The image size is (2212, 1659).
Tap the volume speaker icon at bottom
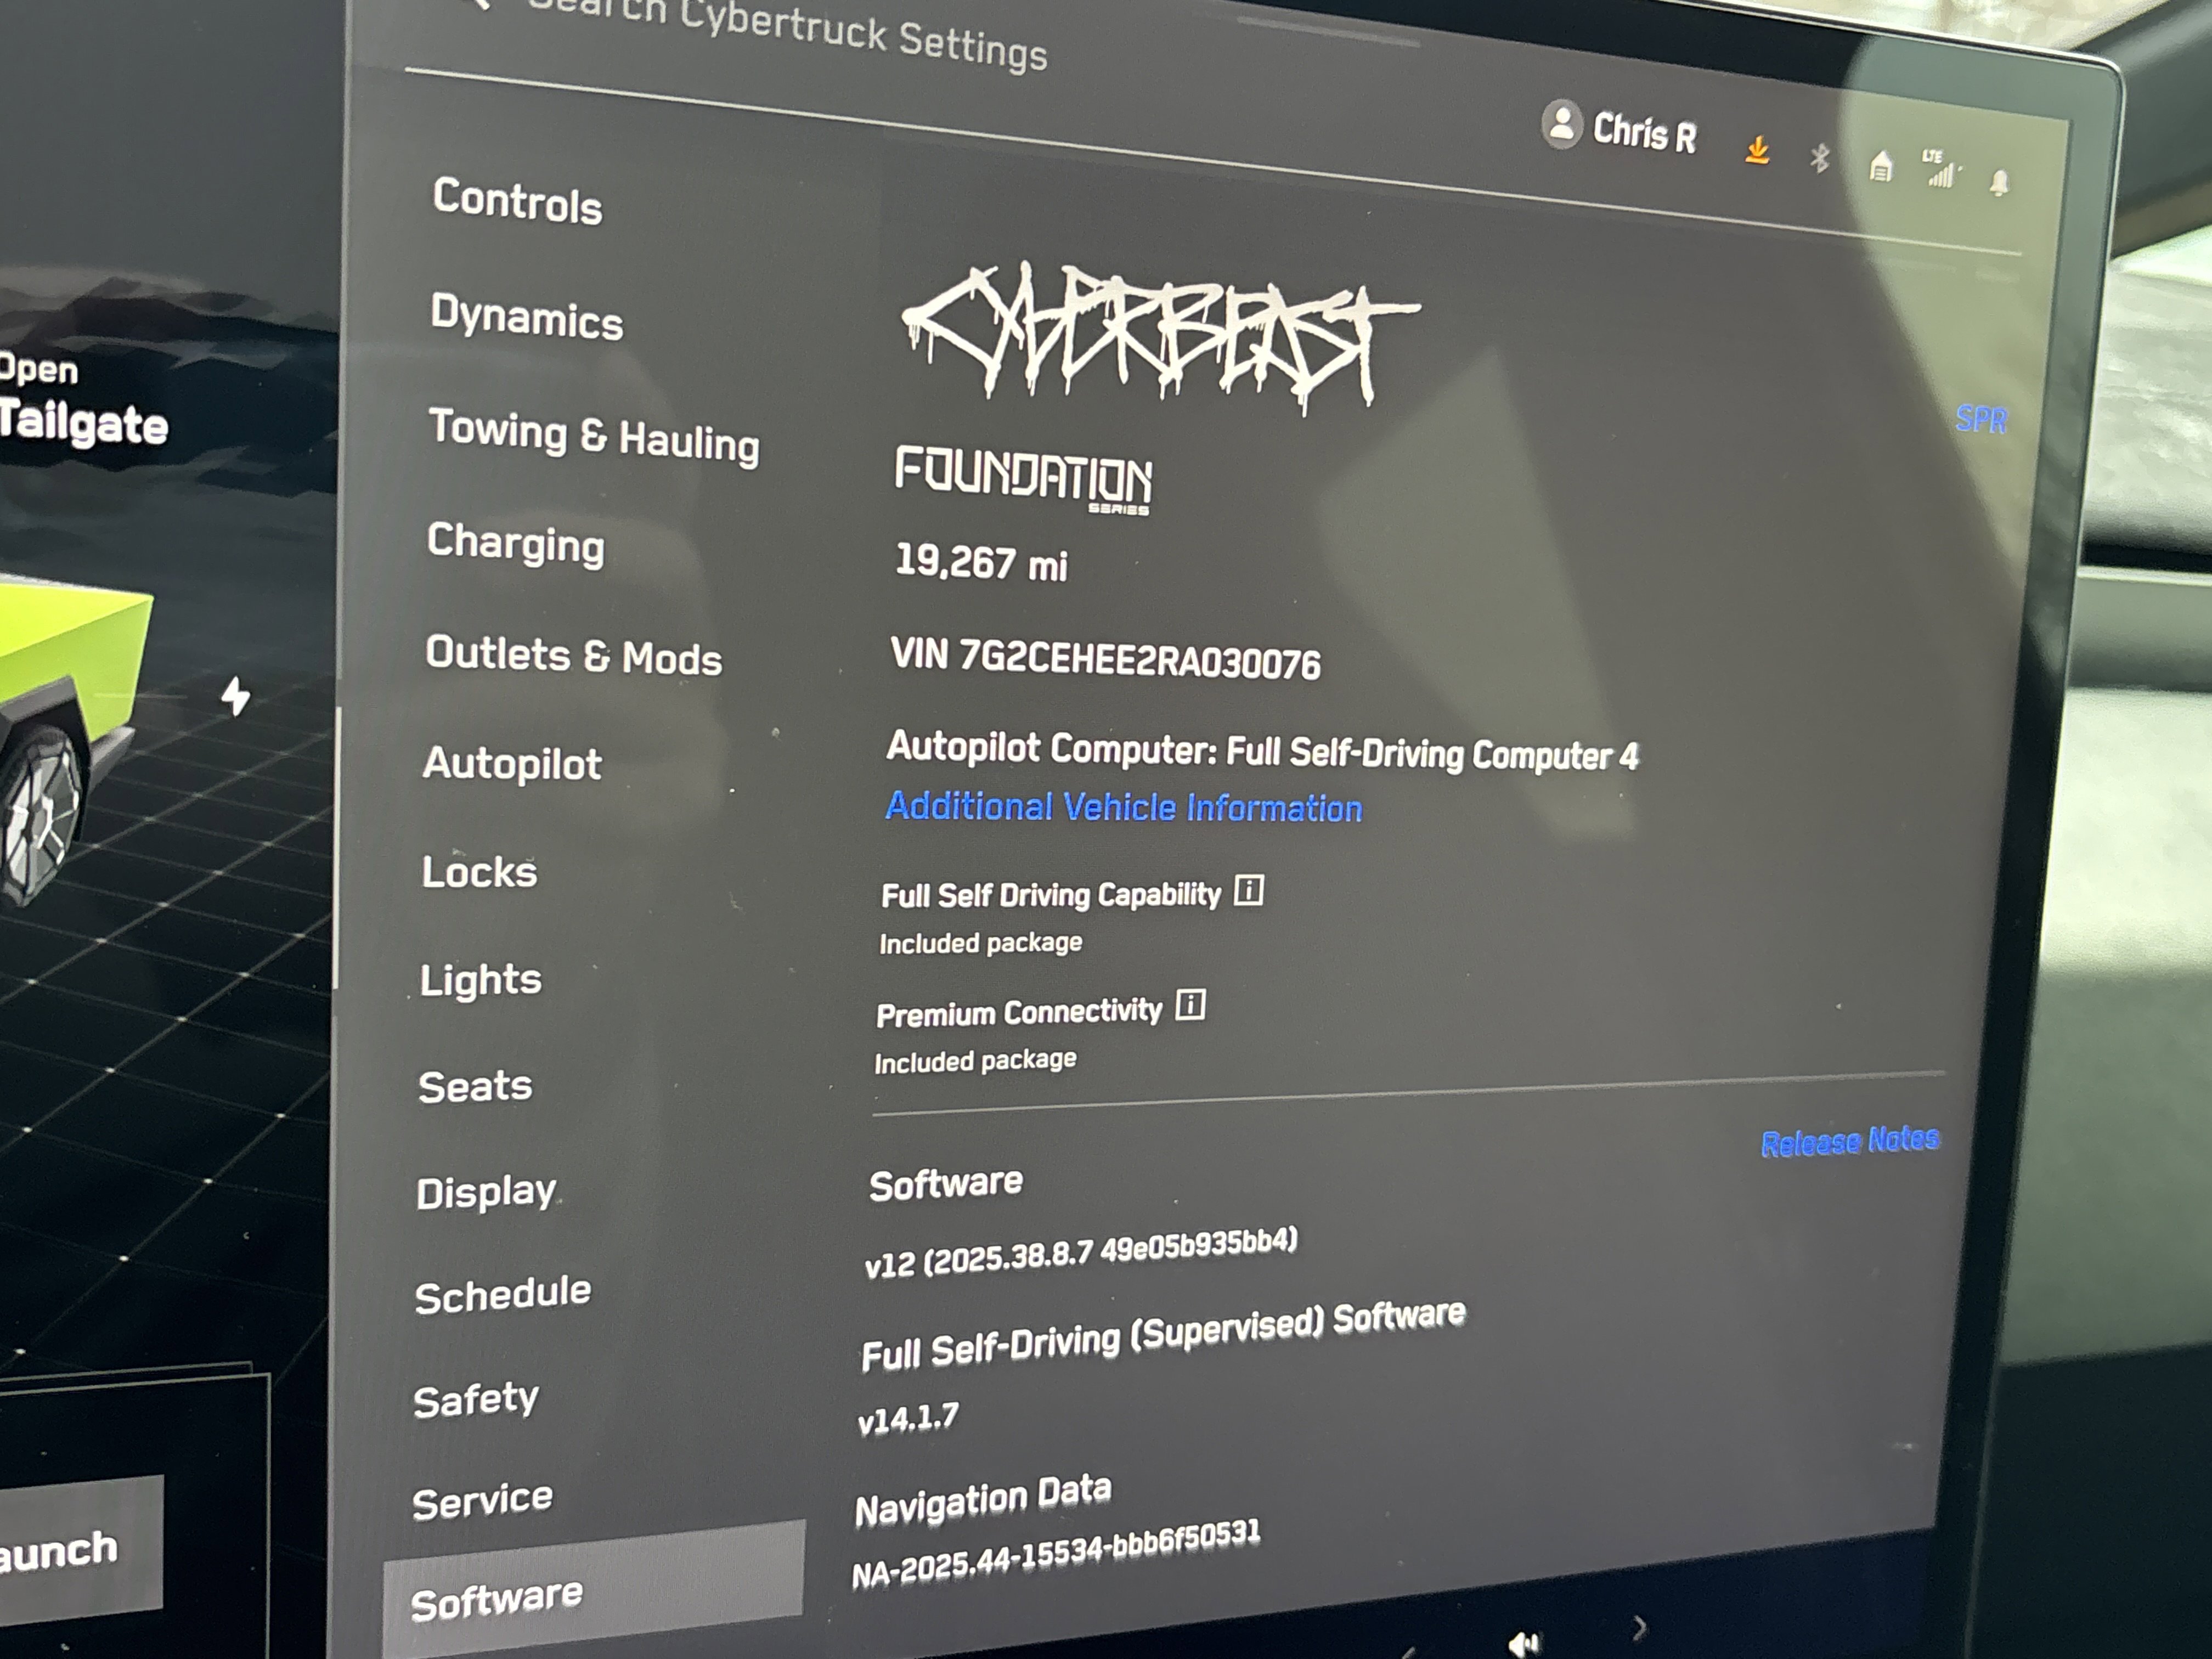pyautogui.click(x=1523, y=1642)
